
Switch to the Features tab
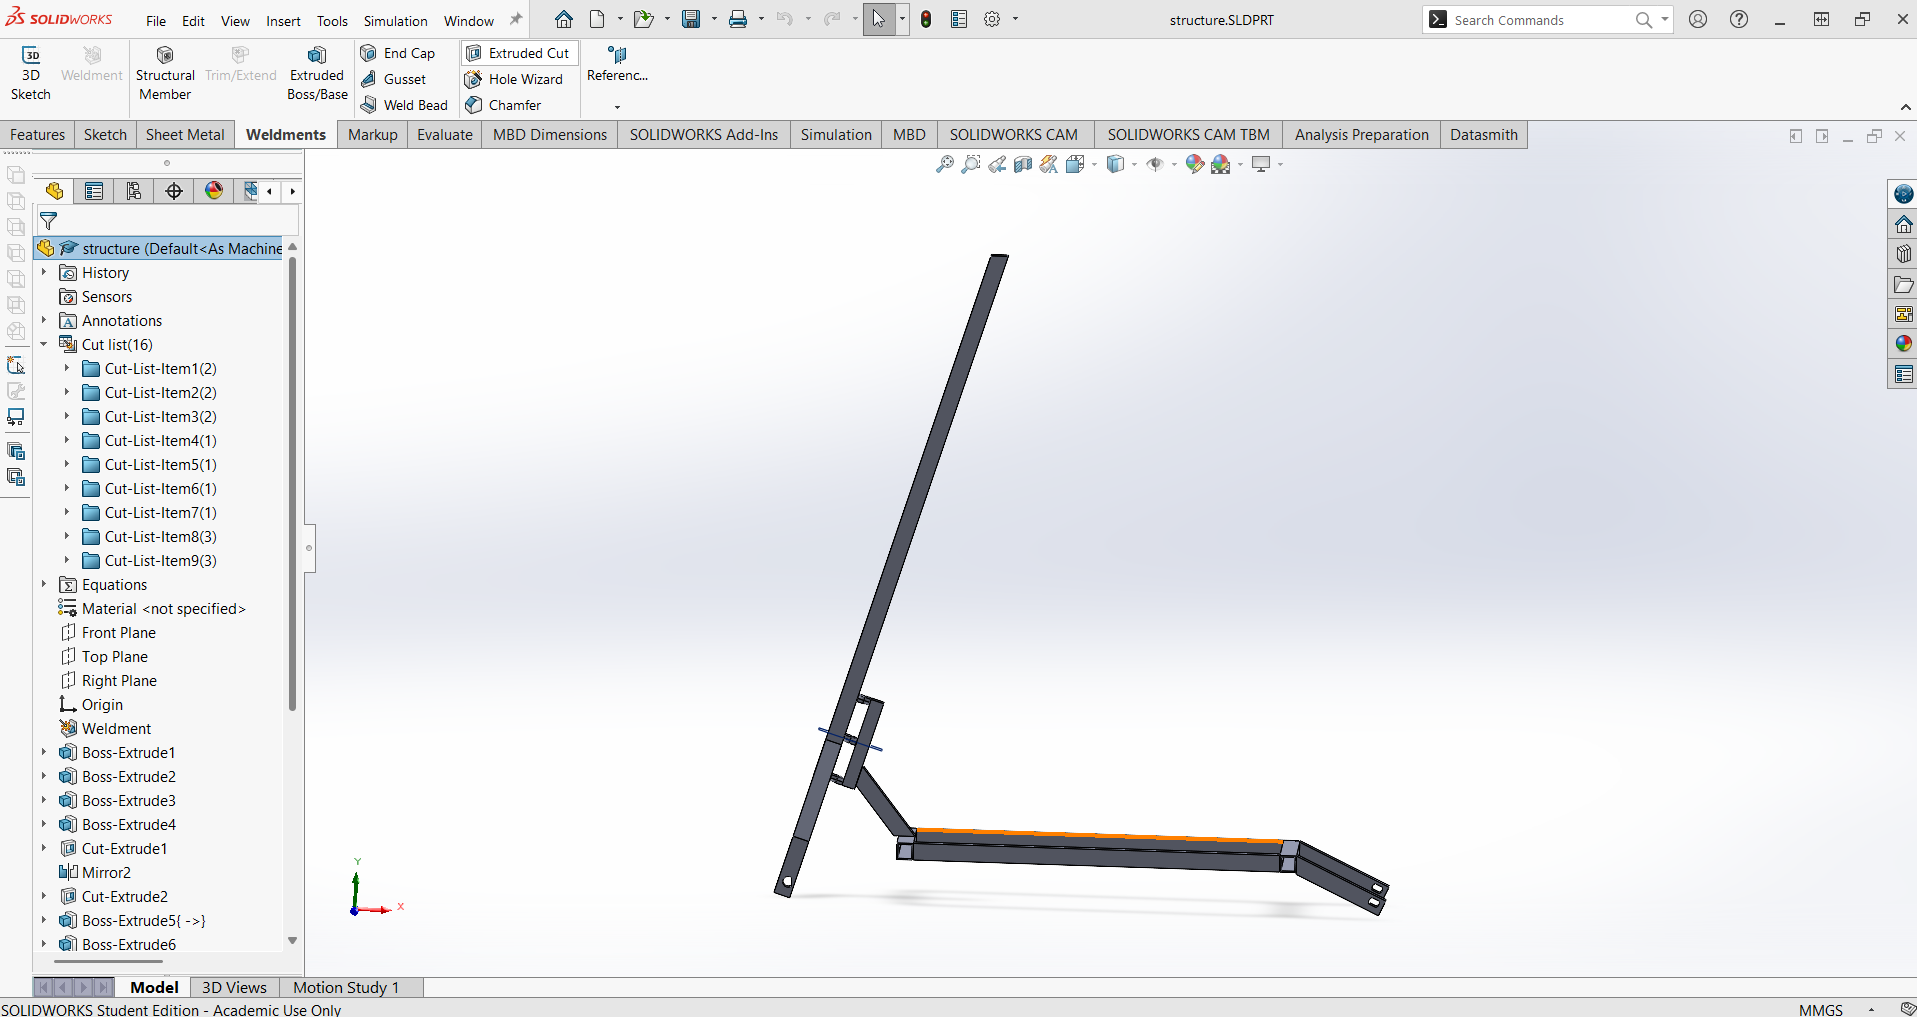coord(37,135)
